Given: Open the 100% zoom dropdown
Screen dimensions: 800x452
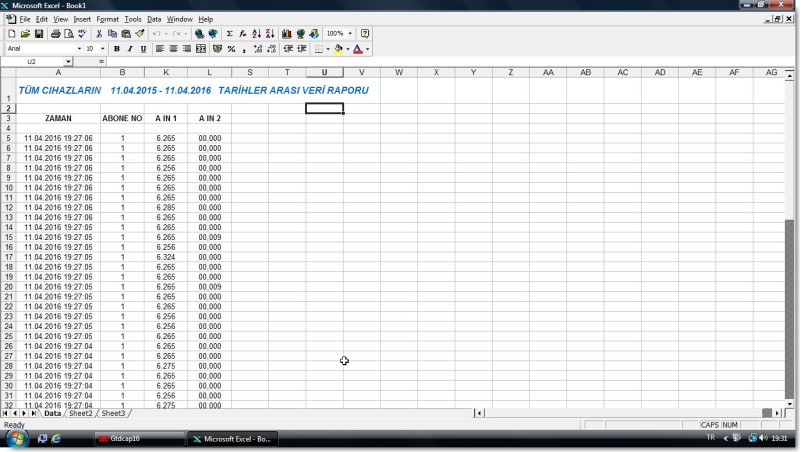Looking at the screenshot, I should (x=350, y=34).
